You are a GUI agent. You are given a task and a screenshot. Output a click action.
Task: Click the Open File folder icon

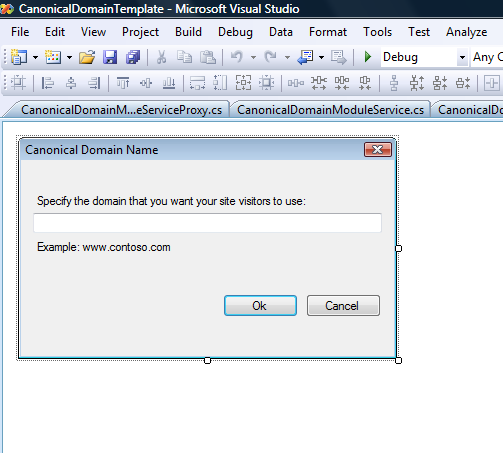click(x=87, y=57)
